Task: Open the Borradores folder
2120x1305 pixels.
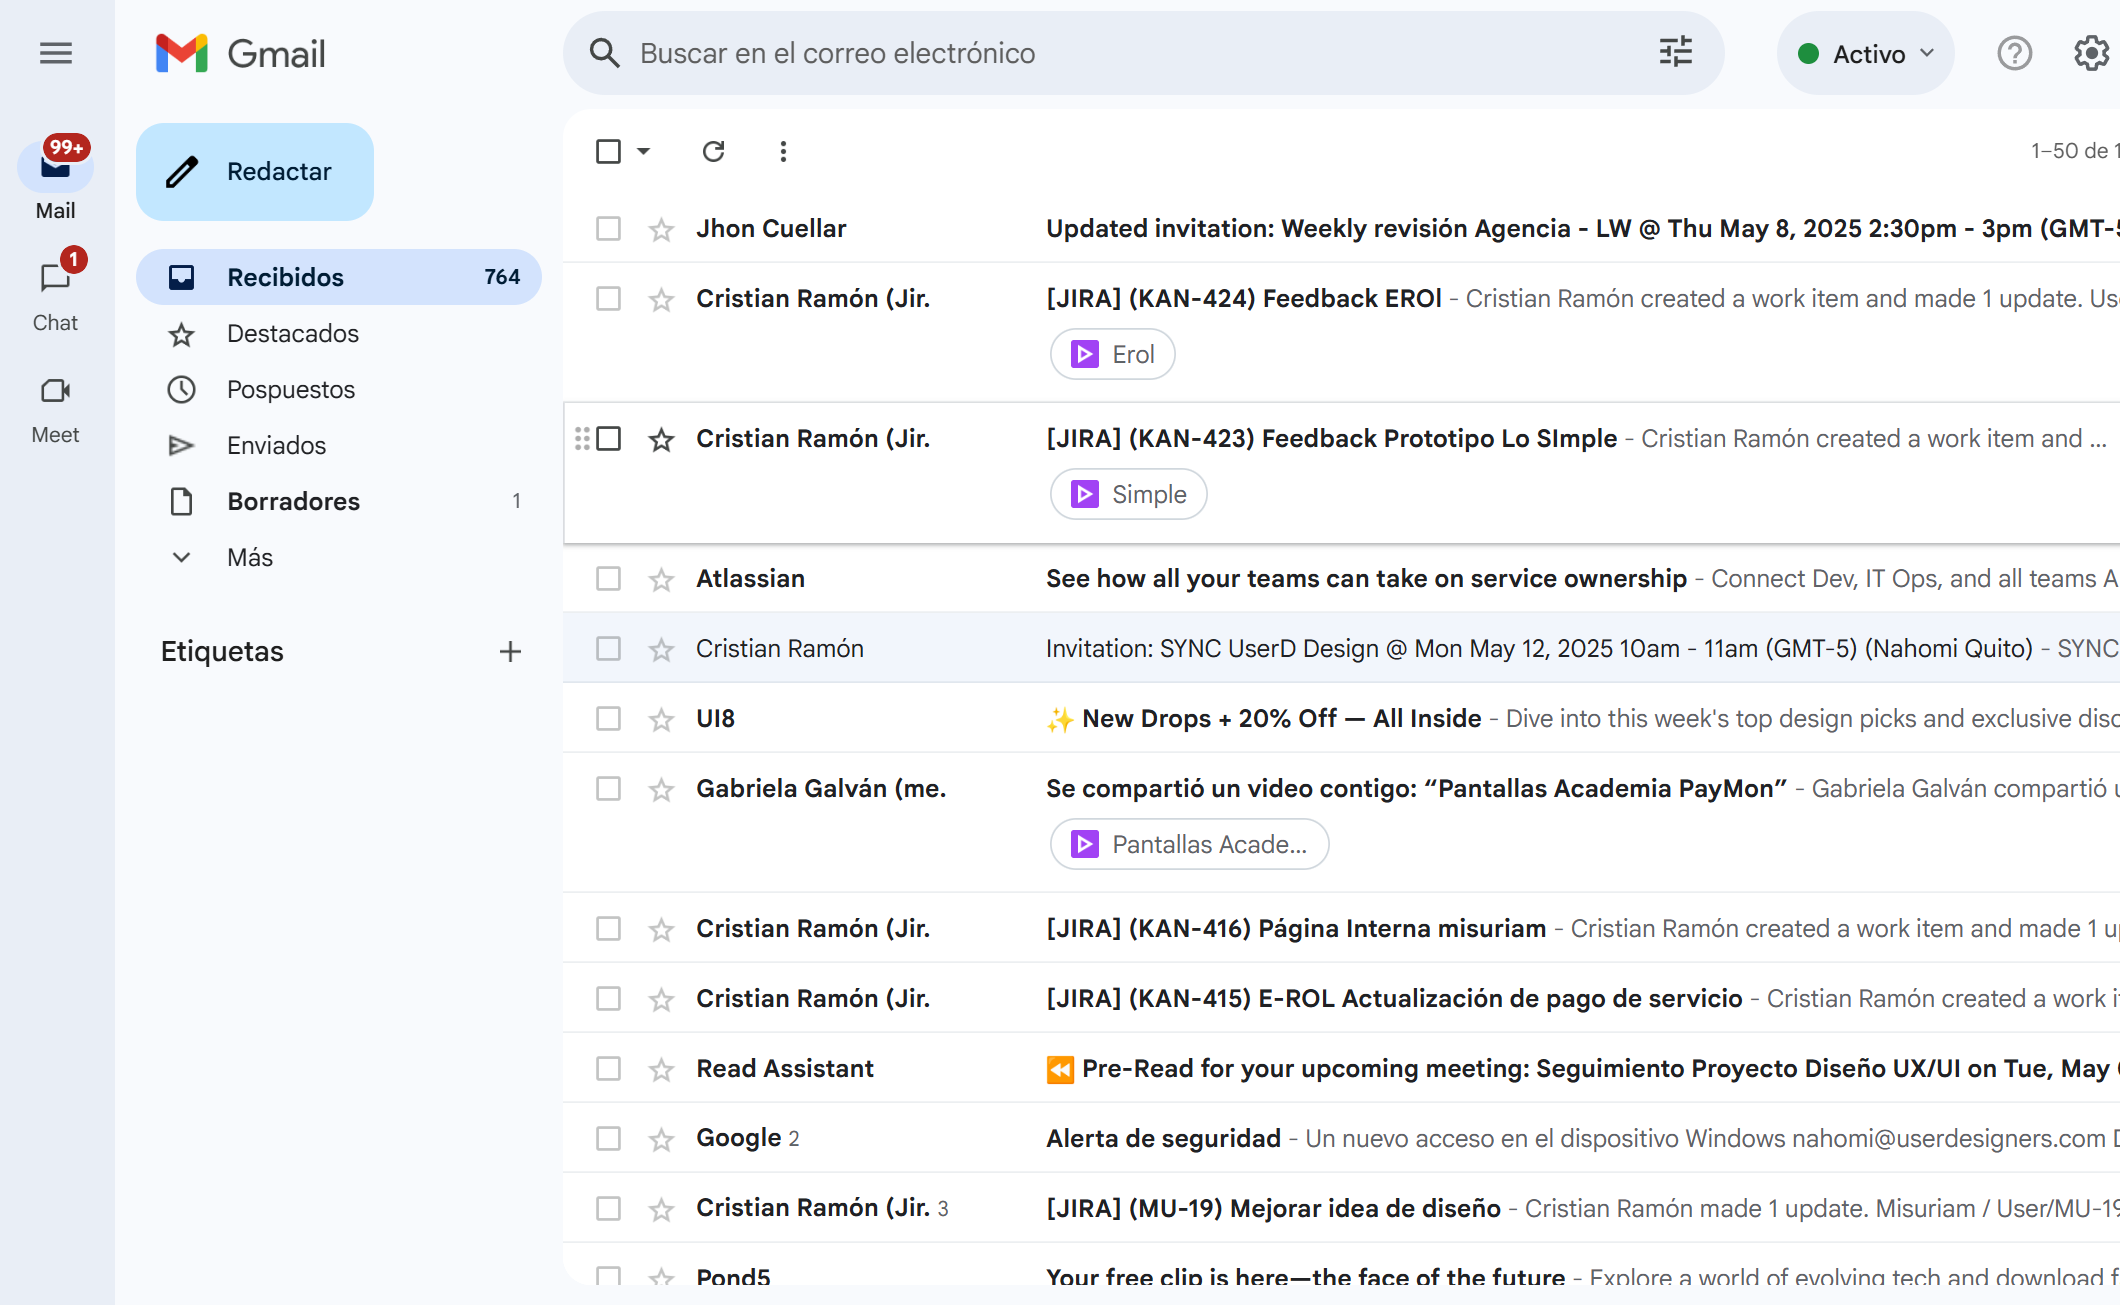Action: 293,501
